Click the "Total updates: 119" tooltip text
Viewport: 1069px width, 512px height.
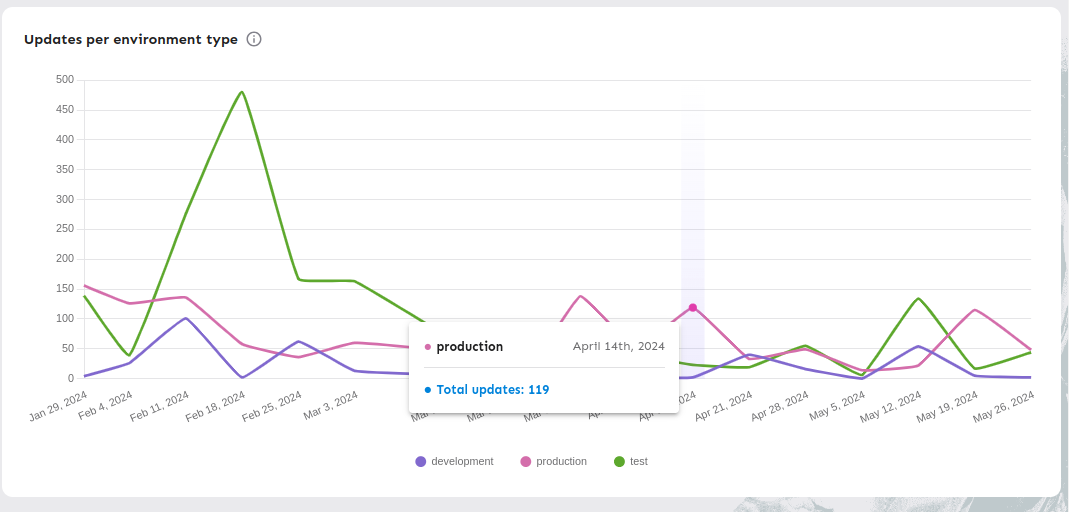pos(492,390)
